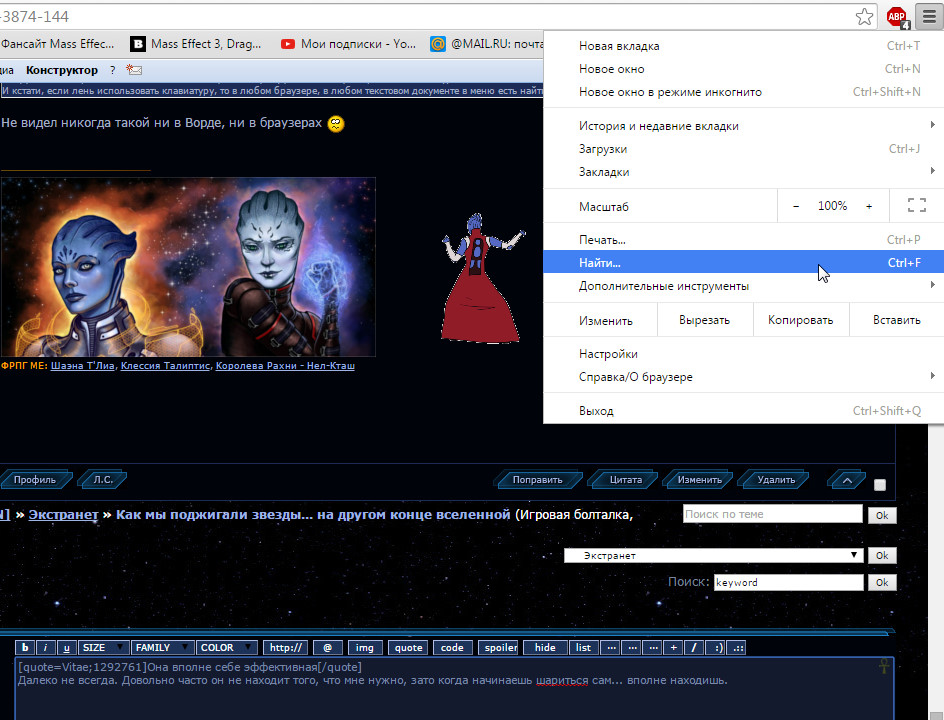Screen dimensions: 944x720
Task: Expand История и недавние вкладки submenu
Action: click(x=744, y=126)
